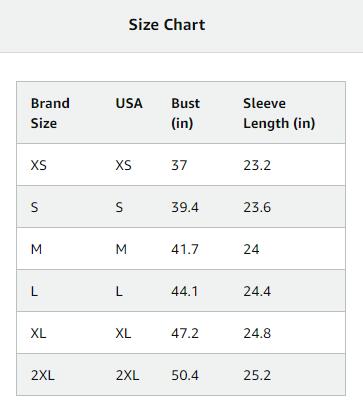Click the S row bust value 39.4
363x416 pixels.
185,207
